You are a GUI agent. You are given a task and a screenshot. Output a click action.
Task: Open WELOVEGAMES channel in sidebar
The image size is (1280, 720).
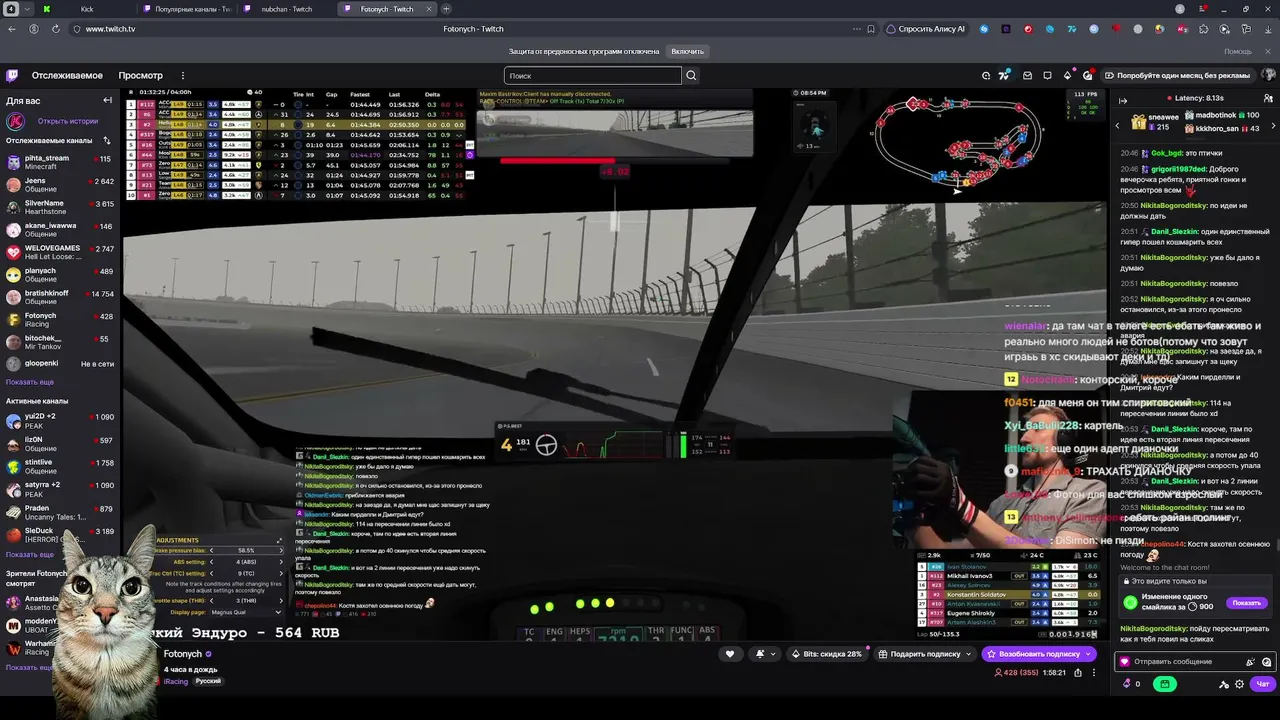pos(60,252)
